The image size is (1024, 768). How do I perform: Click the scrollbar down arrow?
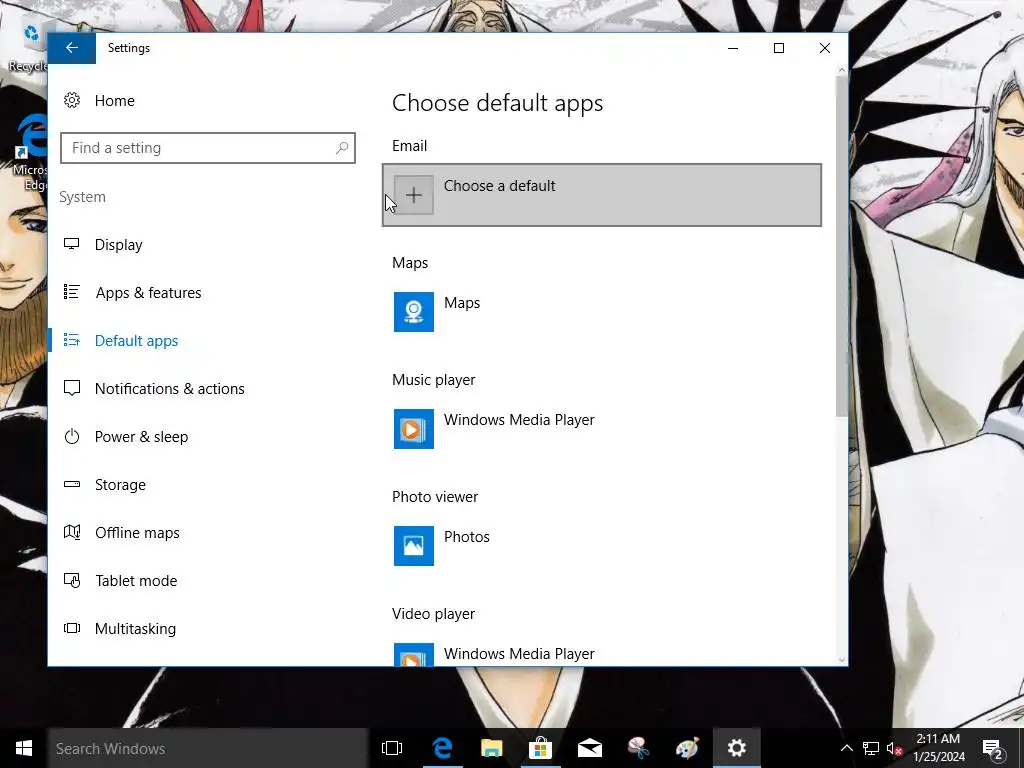tap(841, 660)
